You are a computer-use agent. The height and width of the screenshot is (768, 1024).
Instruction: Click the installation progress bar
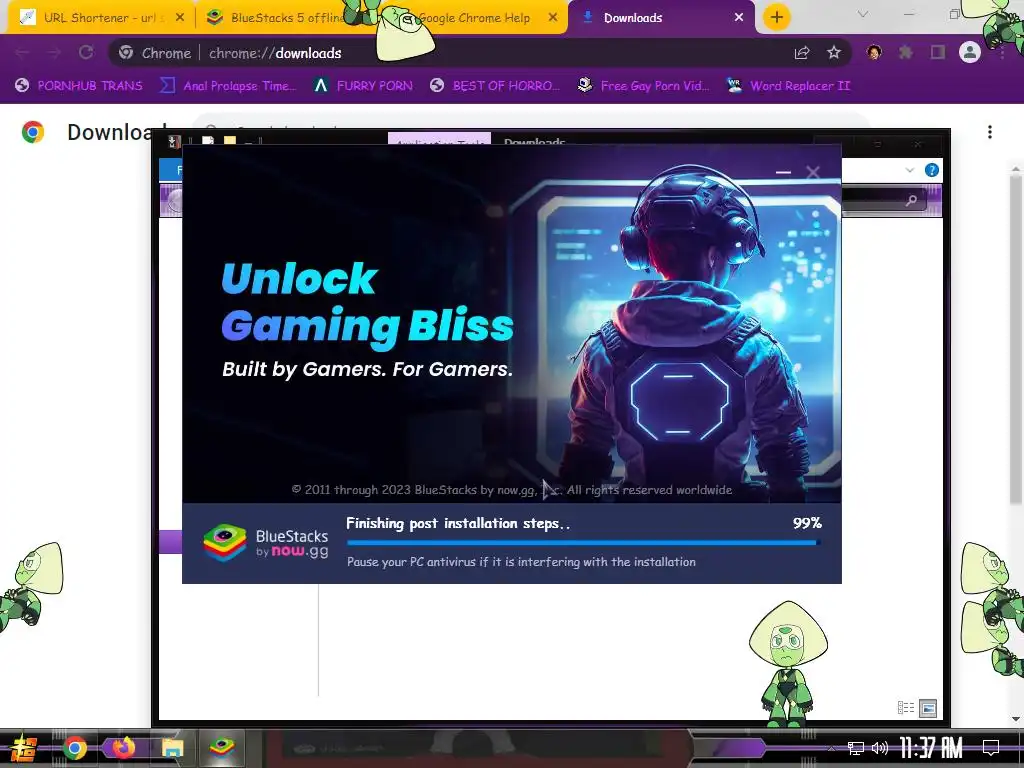583,542
